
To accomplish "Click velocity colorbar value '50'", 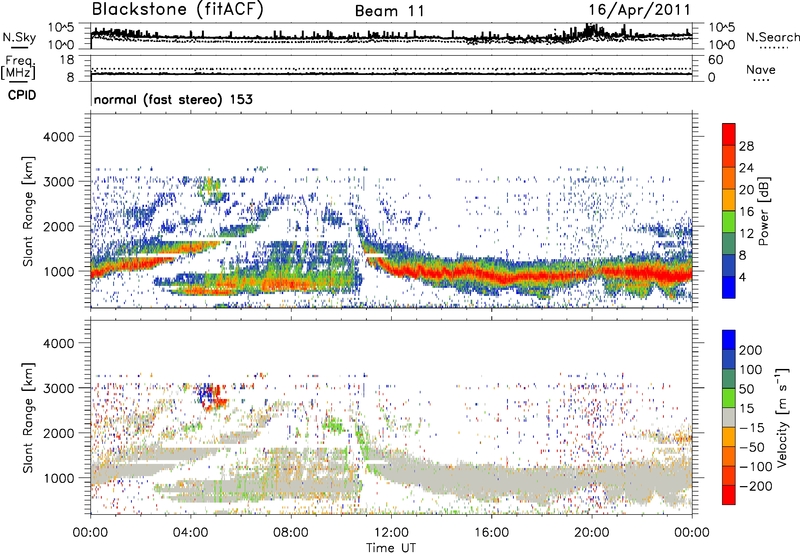I will click(746, 389).
